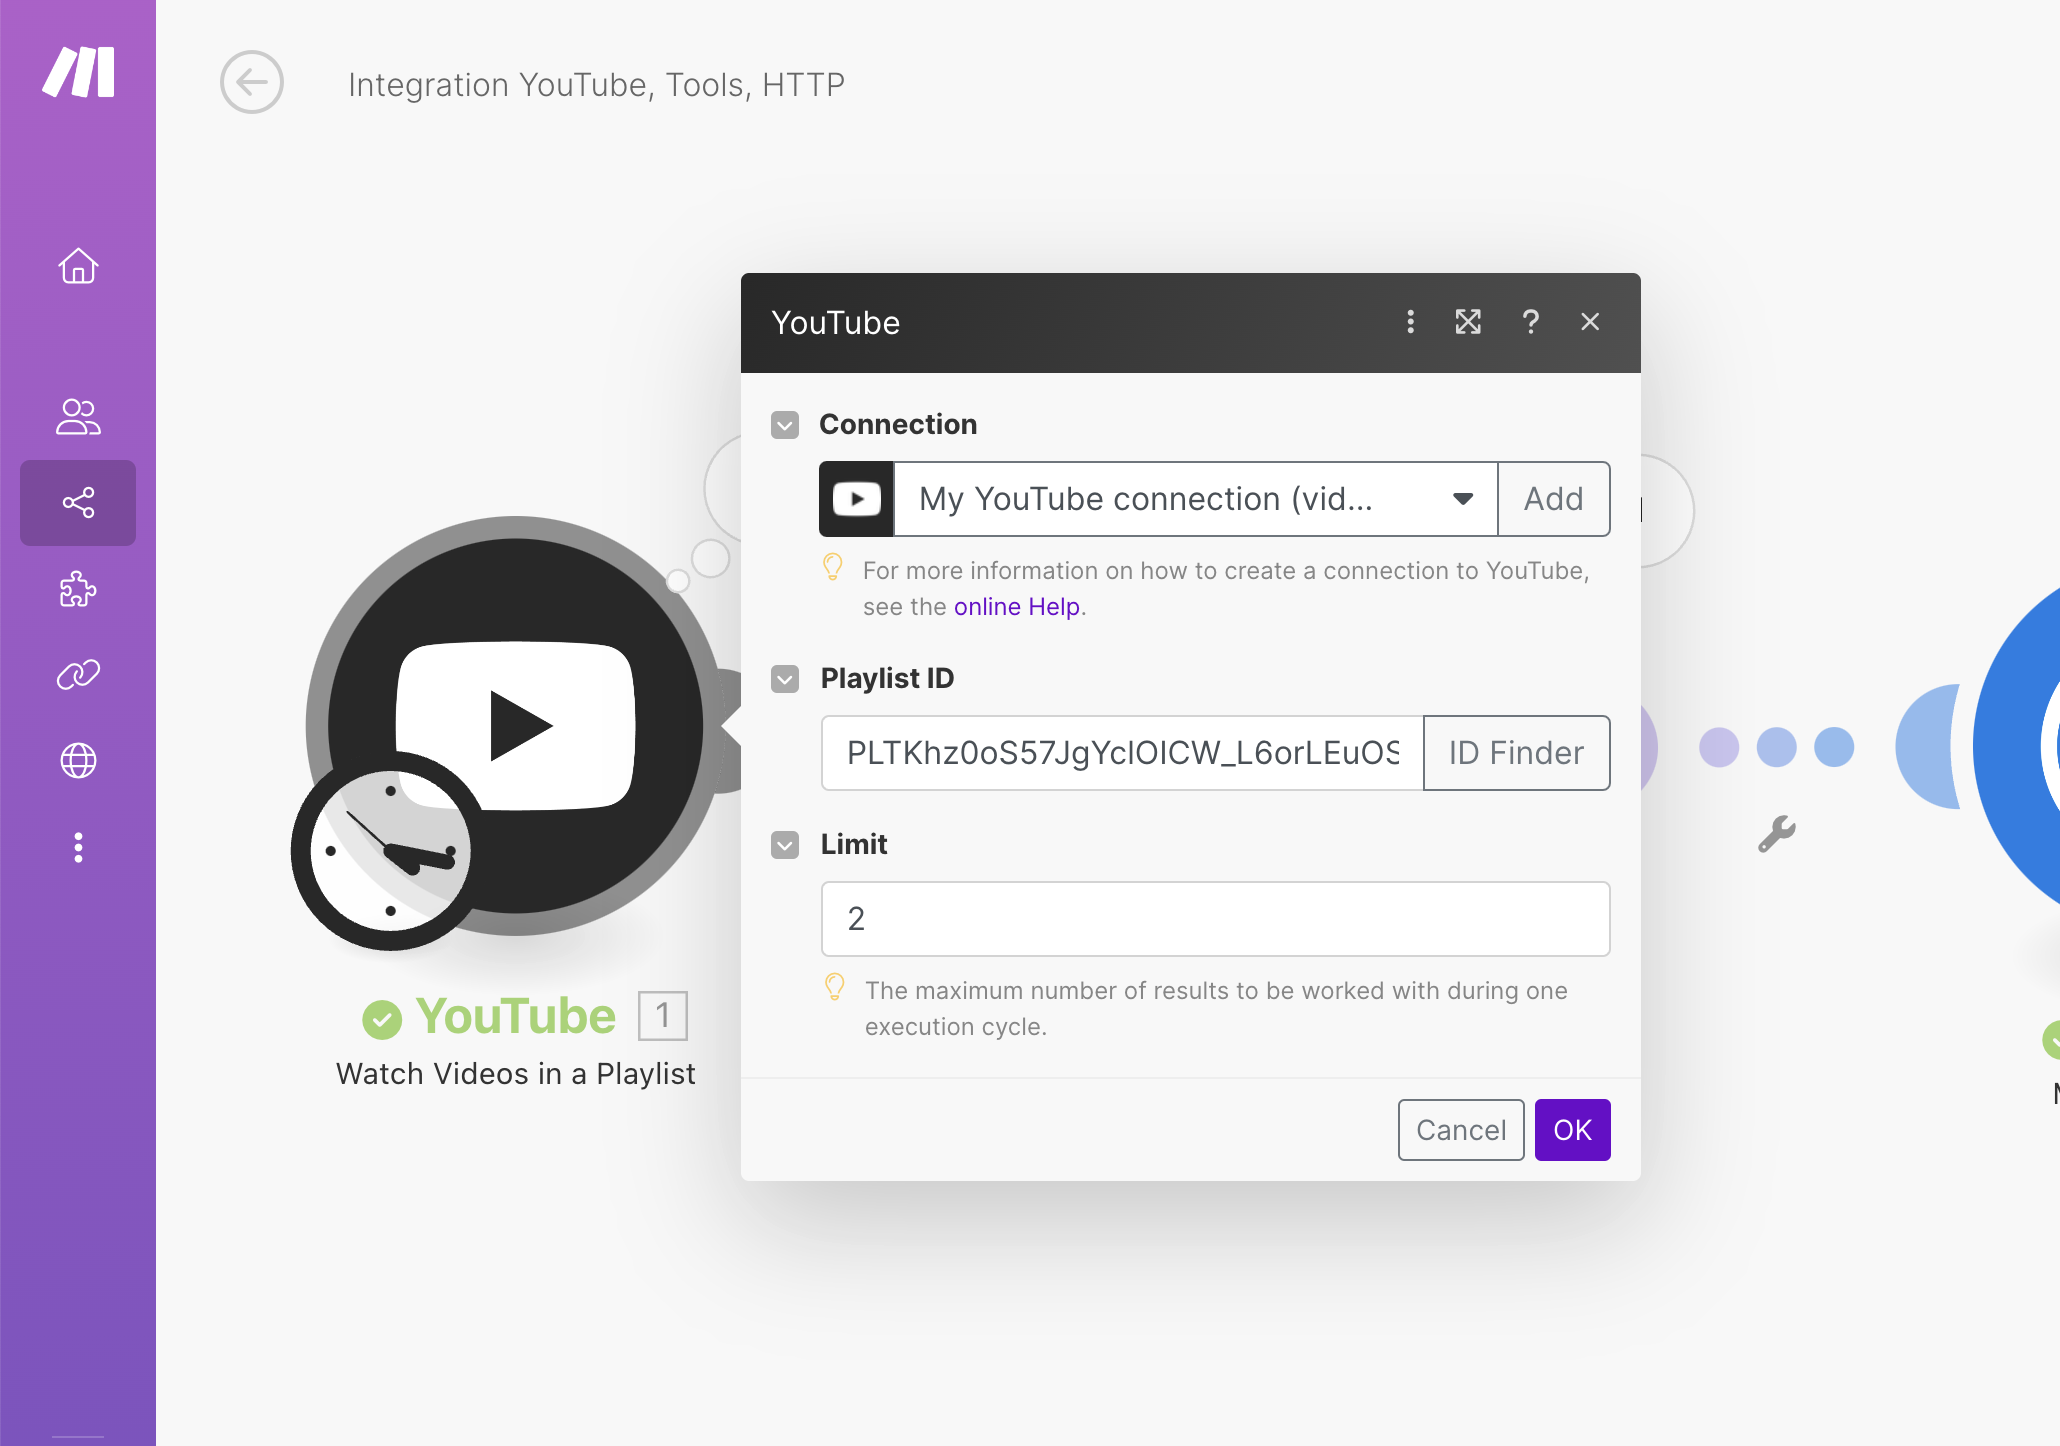Click the YouTube module circle on canvas
The width and height of the screenshot is (2060, 1446).
click(516, 726)
